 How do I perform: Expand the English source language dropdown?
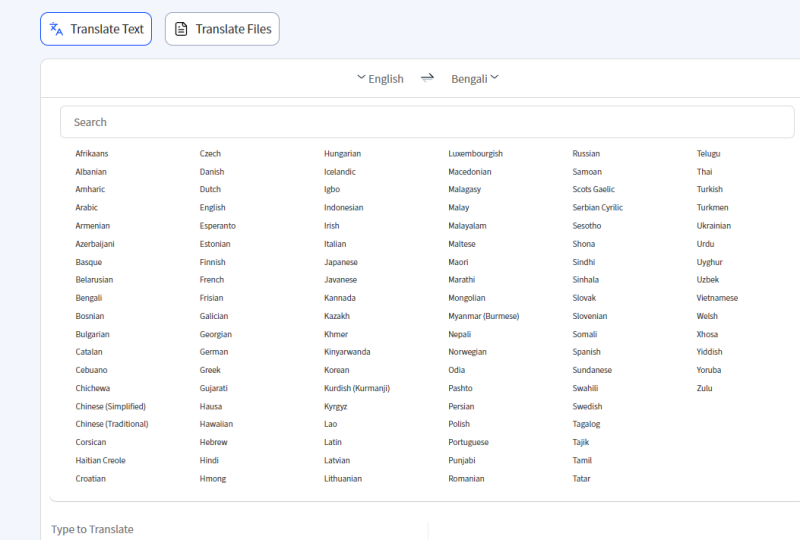click(380, 79)
